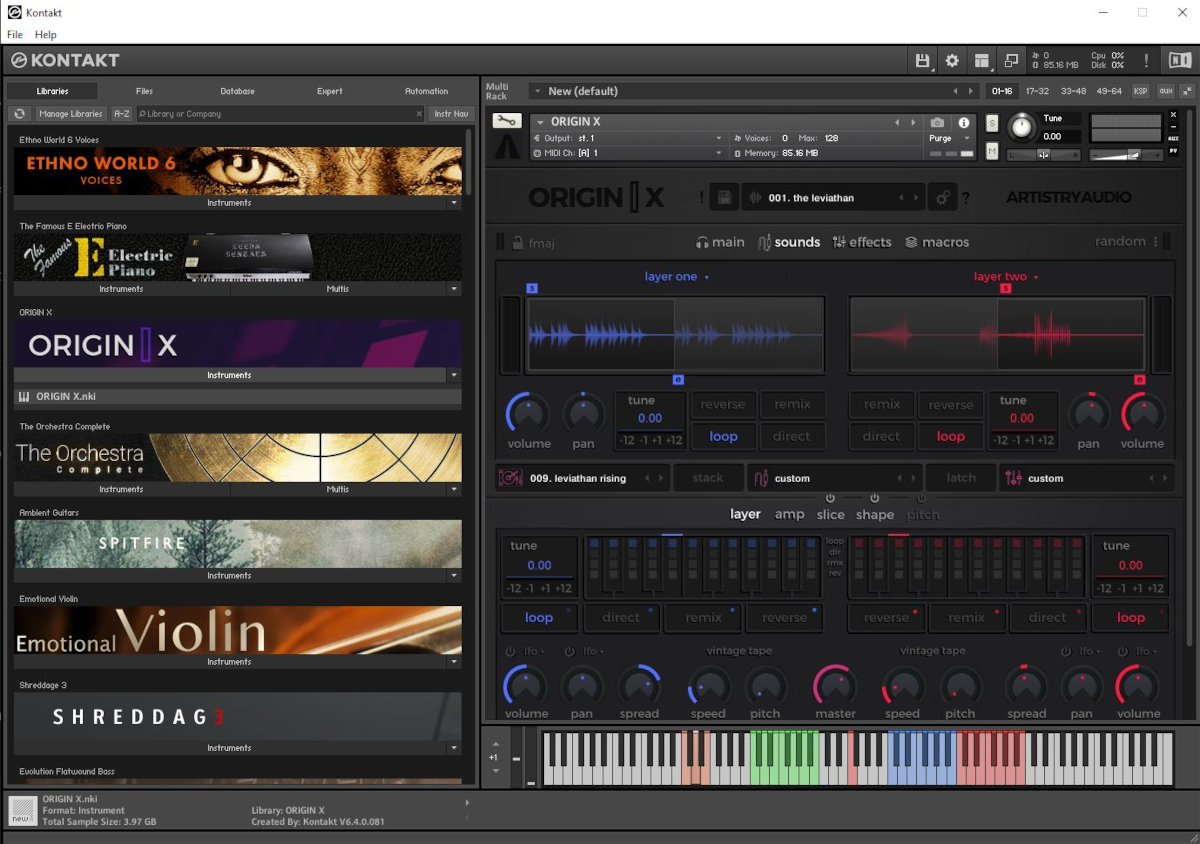Toggle the stack button
This screenshot has width=1200, height=844.
[707, 478]
